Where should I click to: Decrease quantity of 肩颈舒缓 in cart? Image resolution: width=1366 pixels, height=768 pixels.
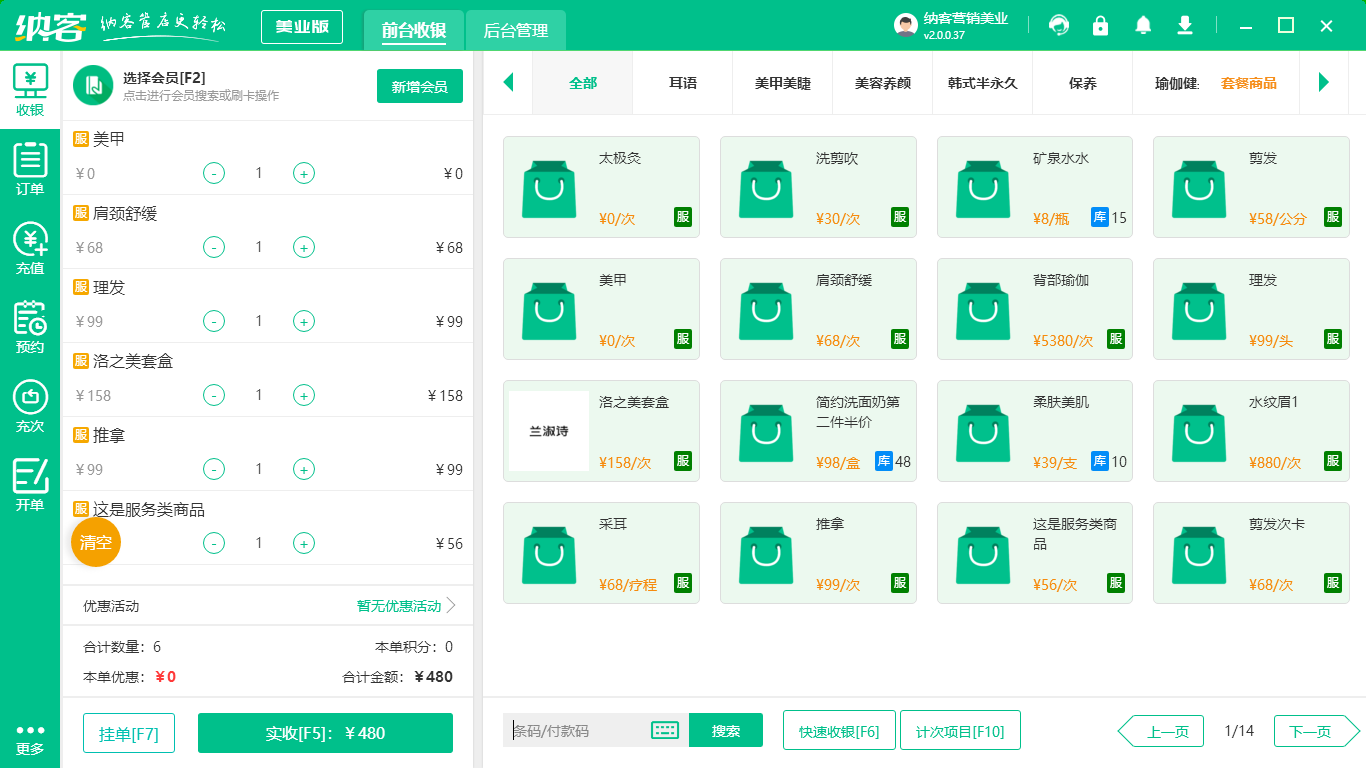214,247
